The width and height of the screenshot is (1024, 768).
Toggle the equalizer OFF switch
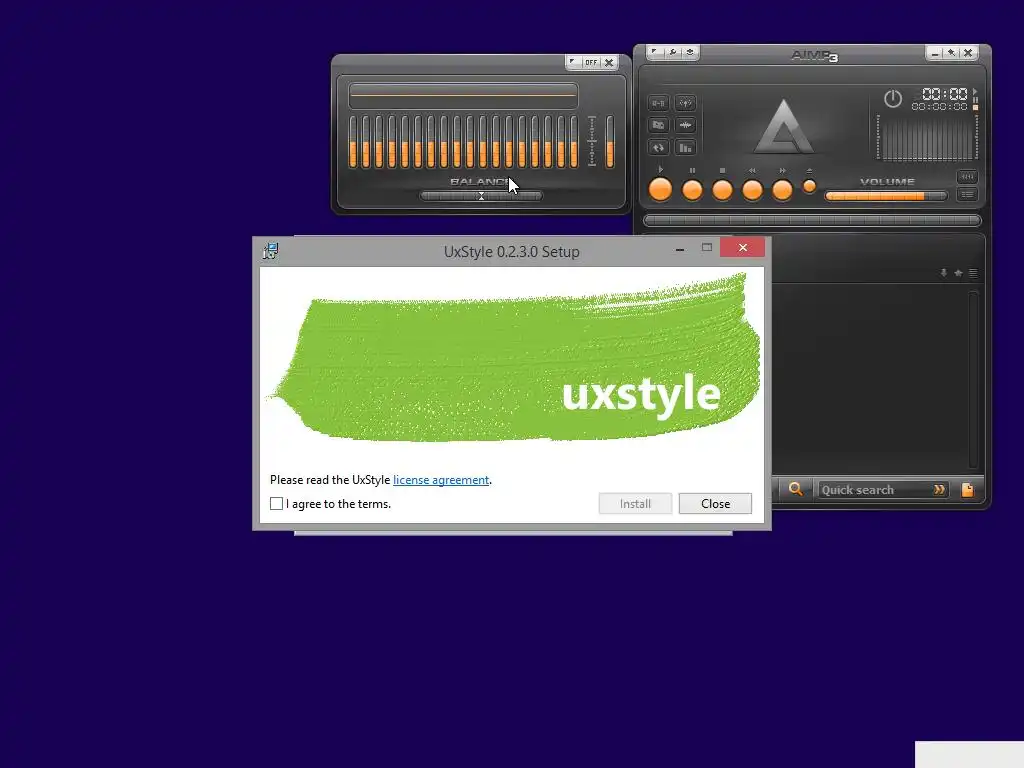tap(591, 63)
